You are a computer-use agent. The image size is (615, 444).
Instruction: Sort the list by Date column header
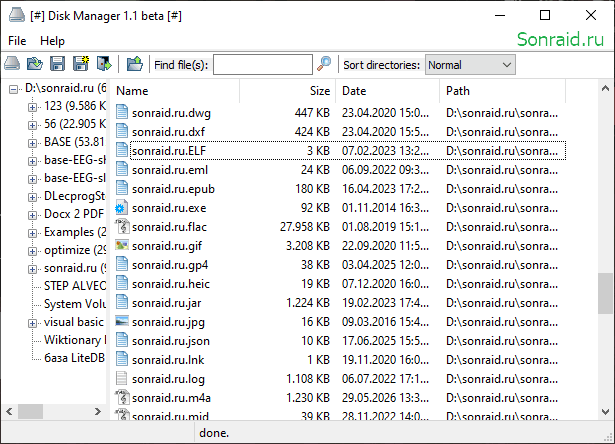pyautogui.click(x=388, y=91)
